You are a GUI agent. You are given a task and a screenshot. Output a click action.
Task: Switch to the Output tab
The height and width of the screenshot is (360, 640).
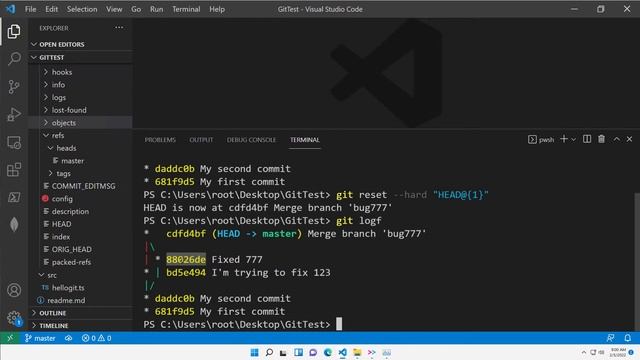(201, 140)
